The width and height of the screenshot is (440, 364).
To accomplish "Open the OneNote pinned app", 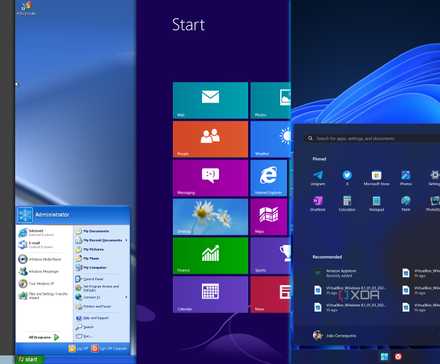I will (318, 204).
